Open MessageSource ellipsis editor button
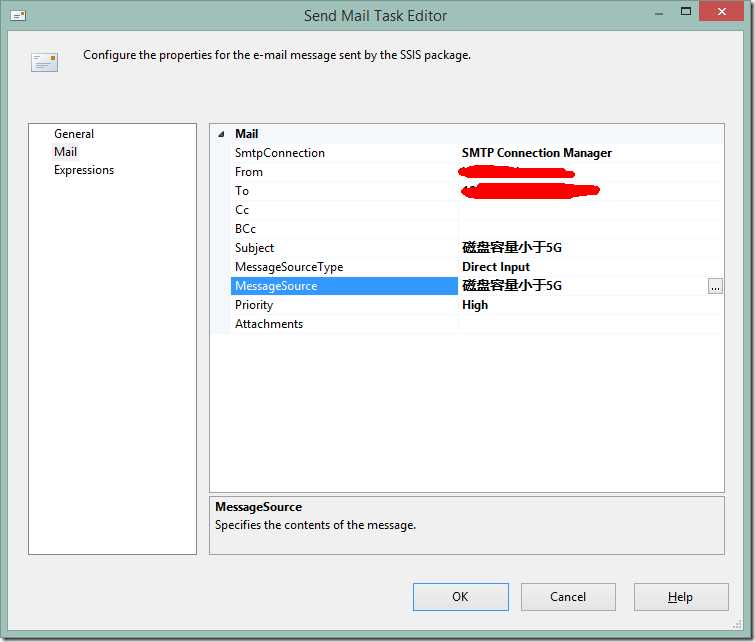This screenshot has height=642, width=755. tap(715, 287)
